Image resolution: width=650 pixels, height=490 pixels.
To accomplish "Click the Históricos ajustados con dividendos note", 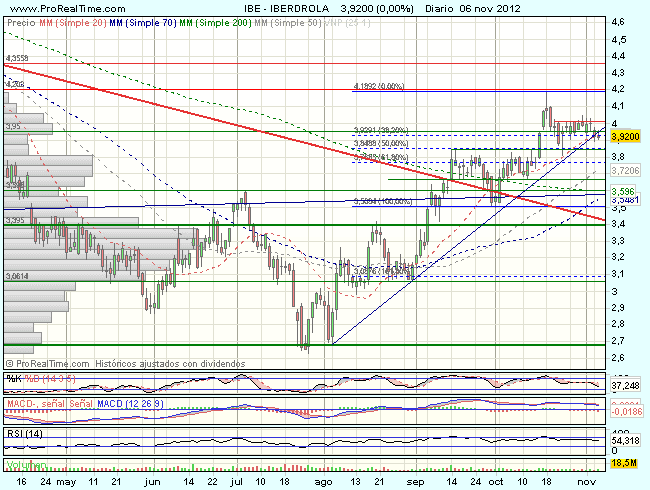I will [x=170, y=364].
